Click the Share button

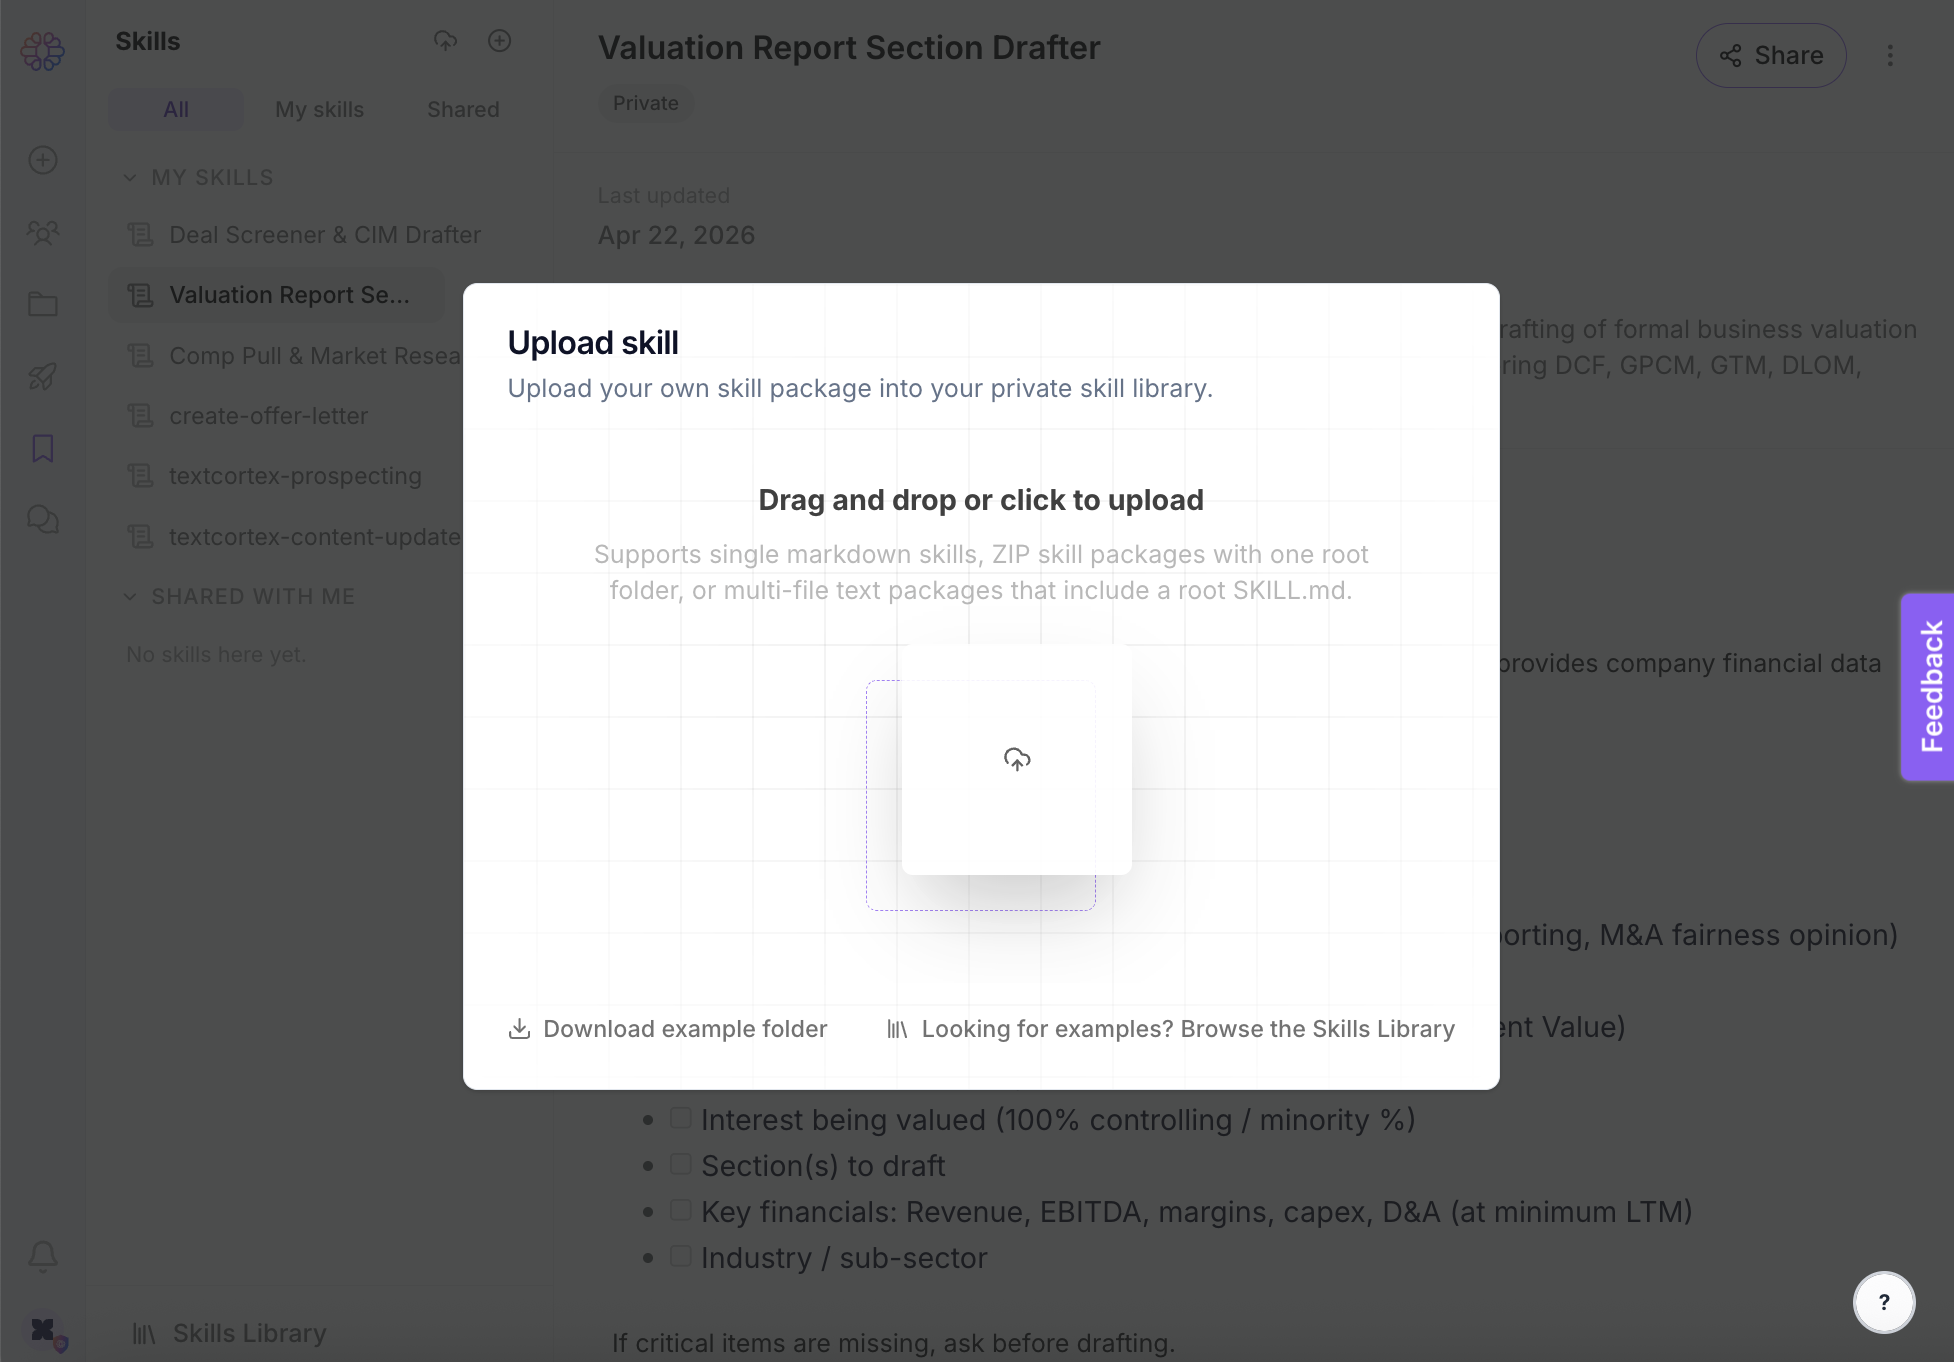tap(1770, 55)
